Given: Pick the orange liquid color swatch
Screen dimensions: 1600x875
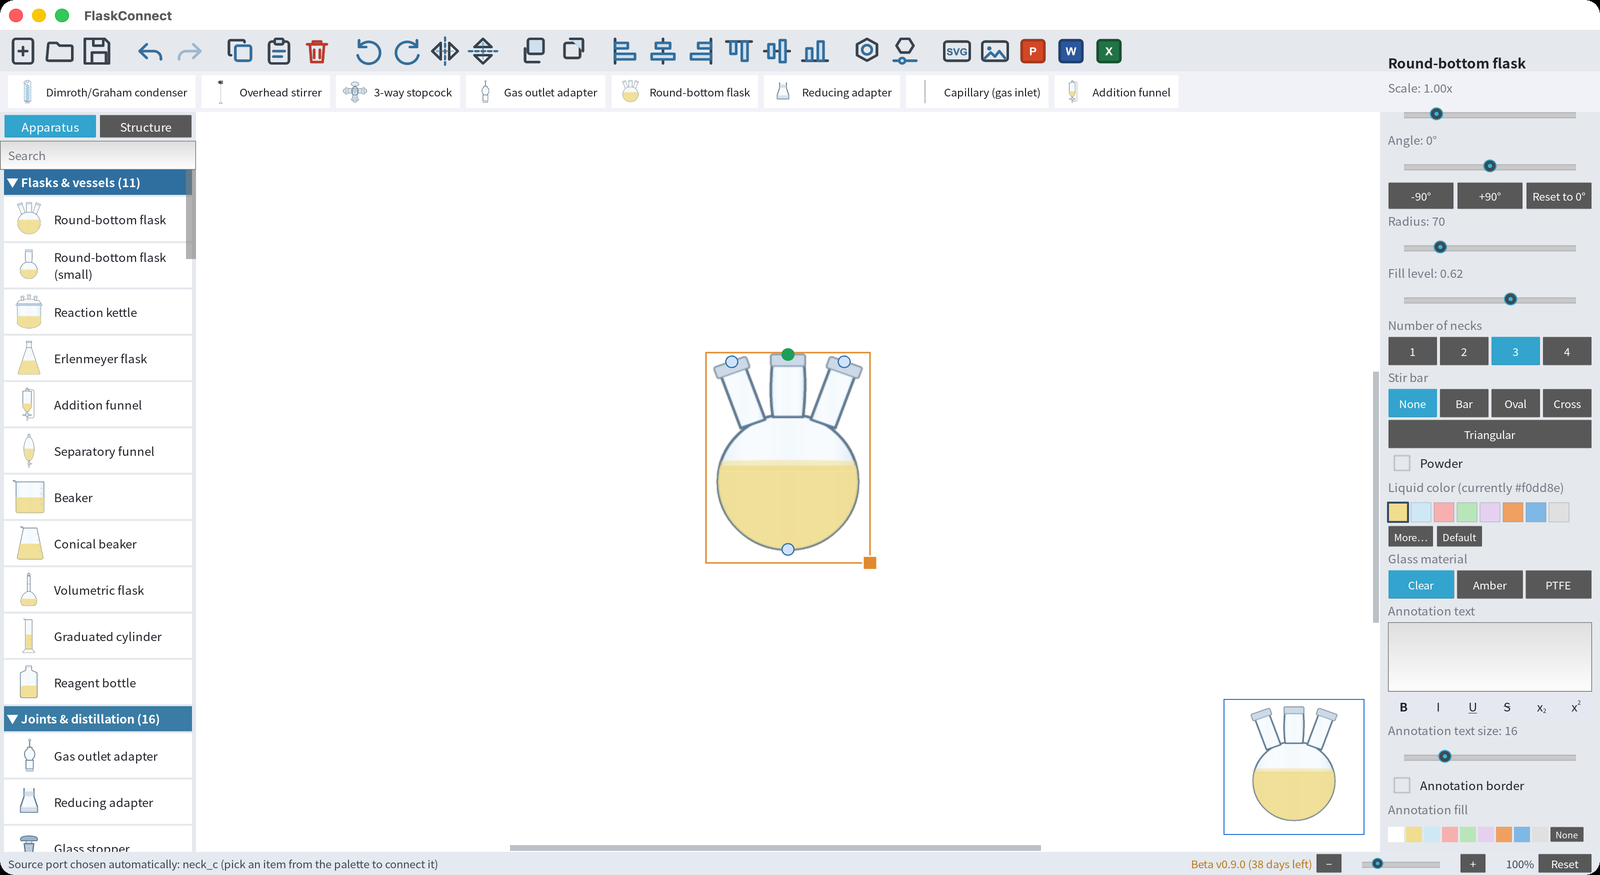Looking at the screenshot, I should click(x=1512, y=512).
